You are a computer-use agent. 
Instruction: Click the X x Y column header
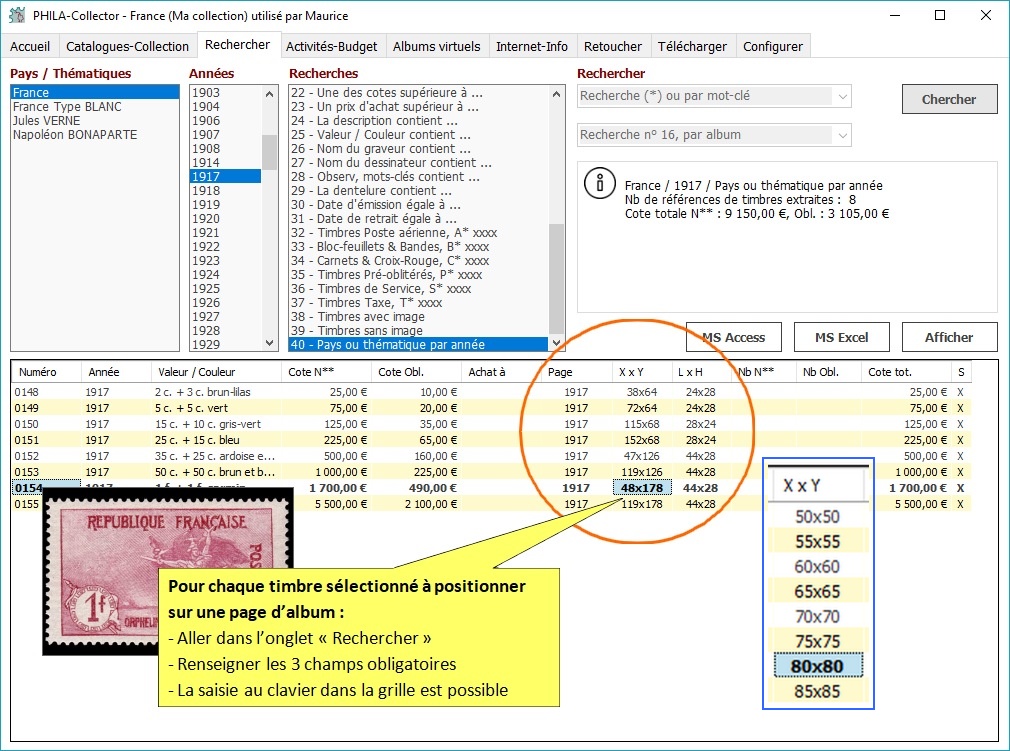tap(641, 372)
